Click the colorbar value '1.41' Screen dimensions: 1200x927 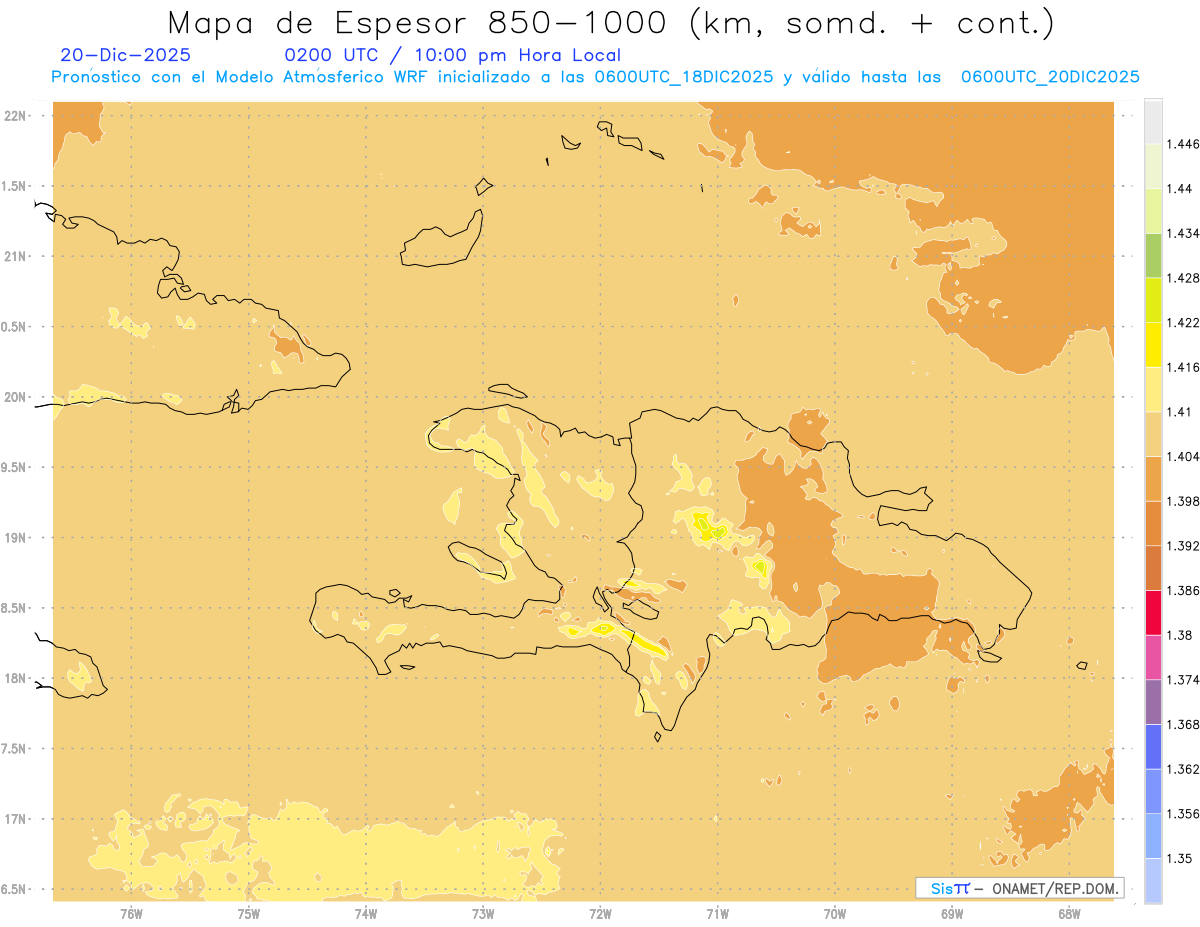[x=1180, y=411]
